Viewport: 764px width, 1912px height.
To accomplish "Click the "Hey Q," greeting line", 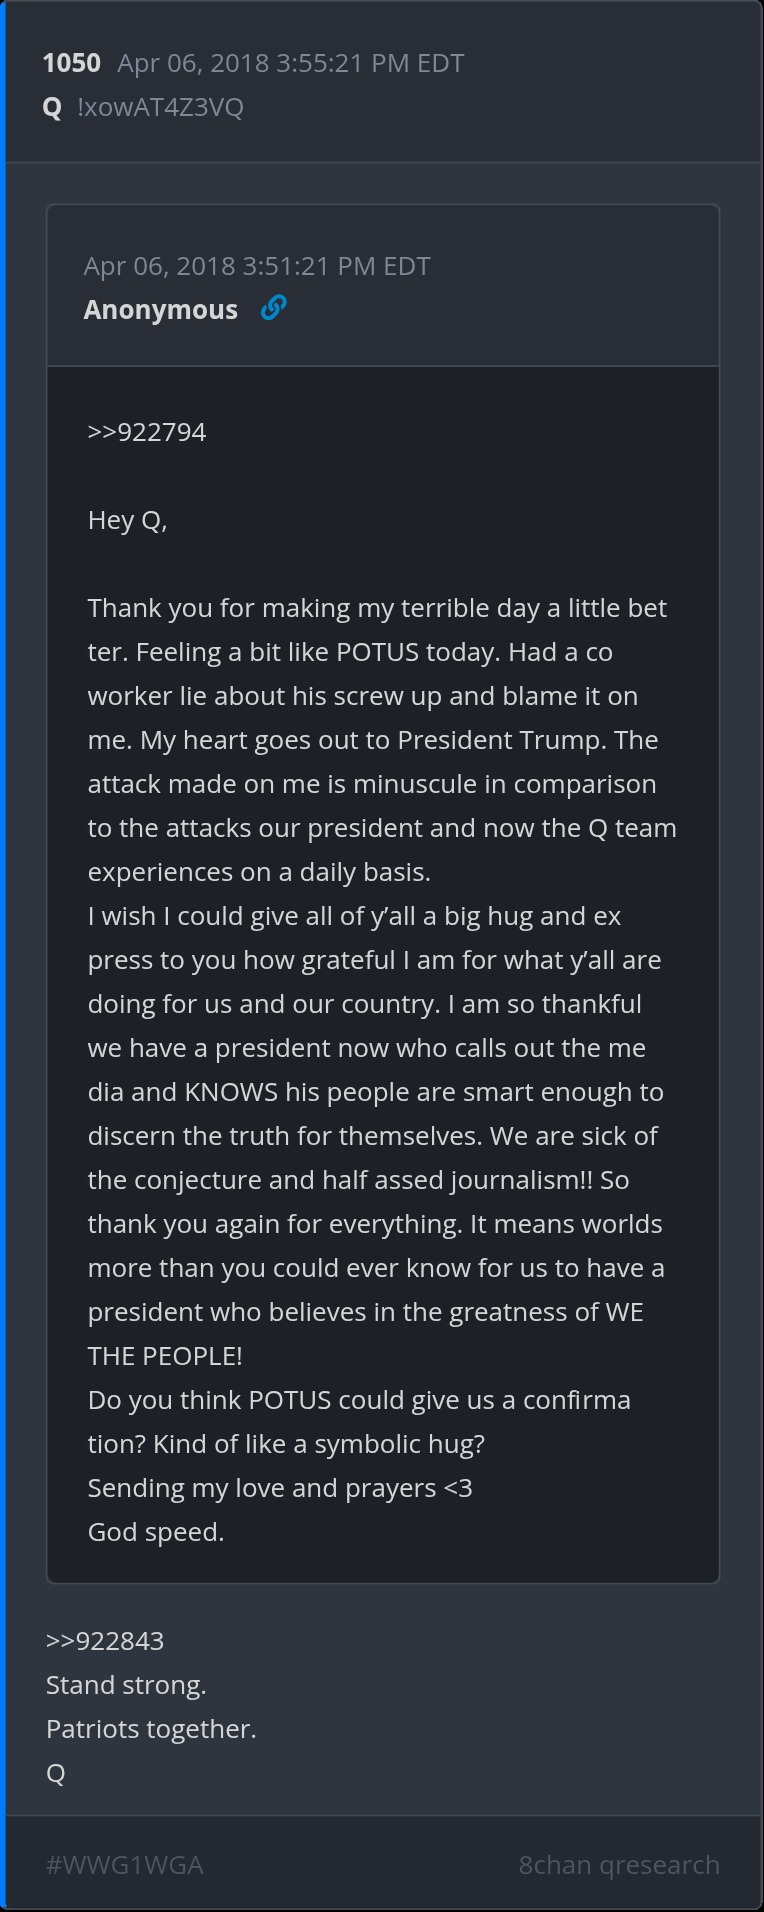I will coord(127,520).
